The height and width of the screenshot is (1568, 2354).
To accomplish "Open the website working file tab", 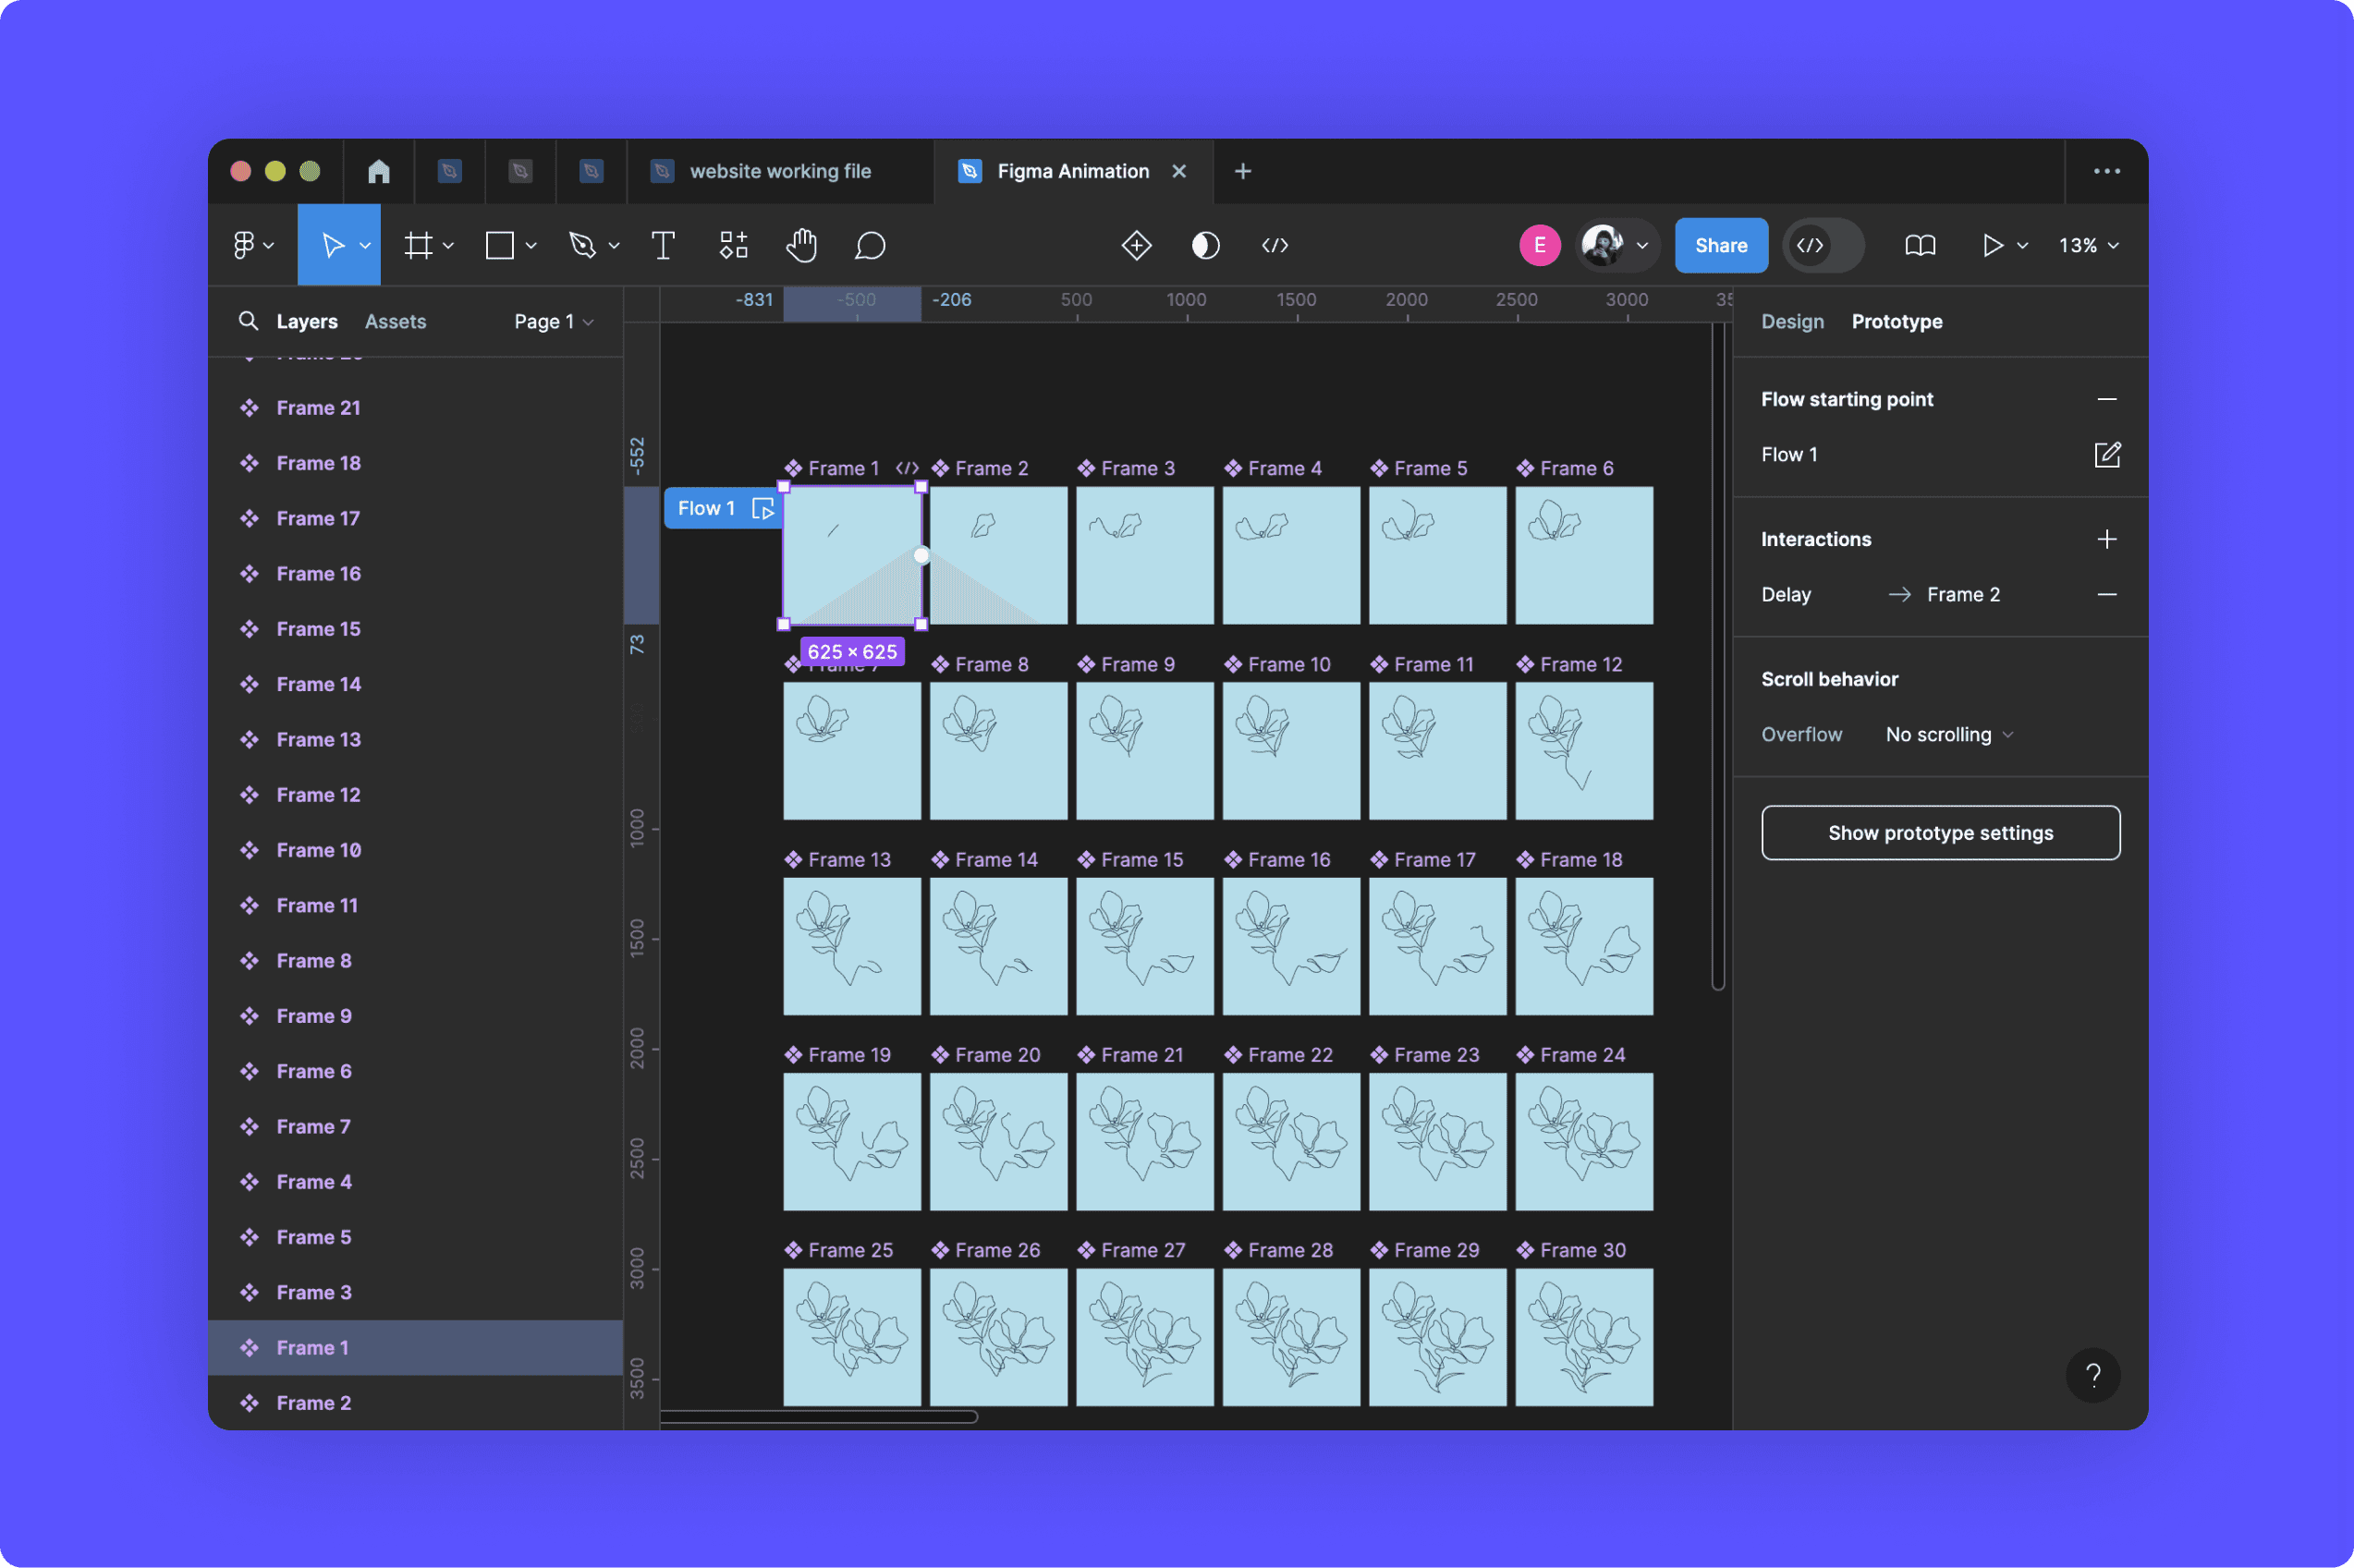I will tap(780, 171).
